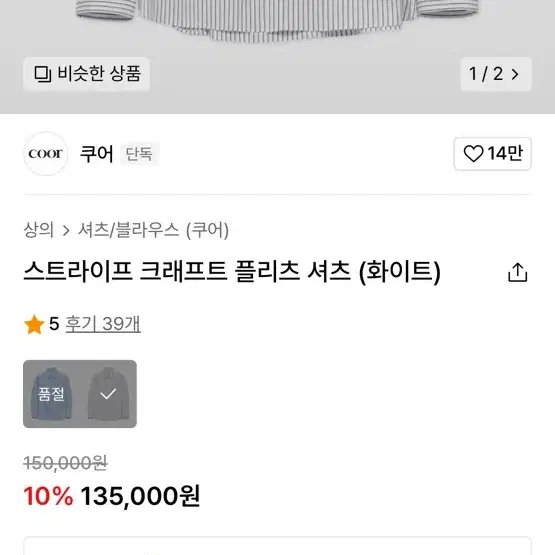555x555 pixels.
Task: Go to next image with arrow
Action: 515,74
